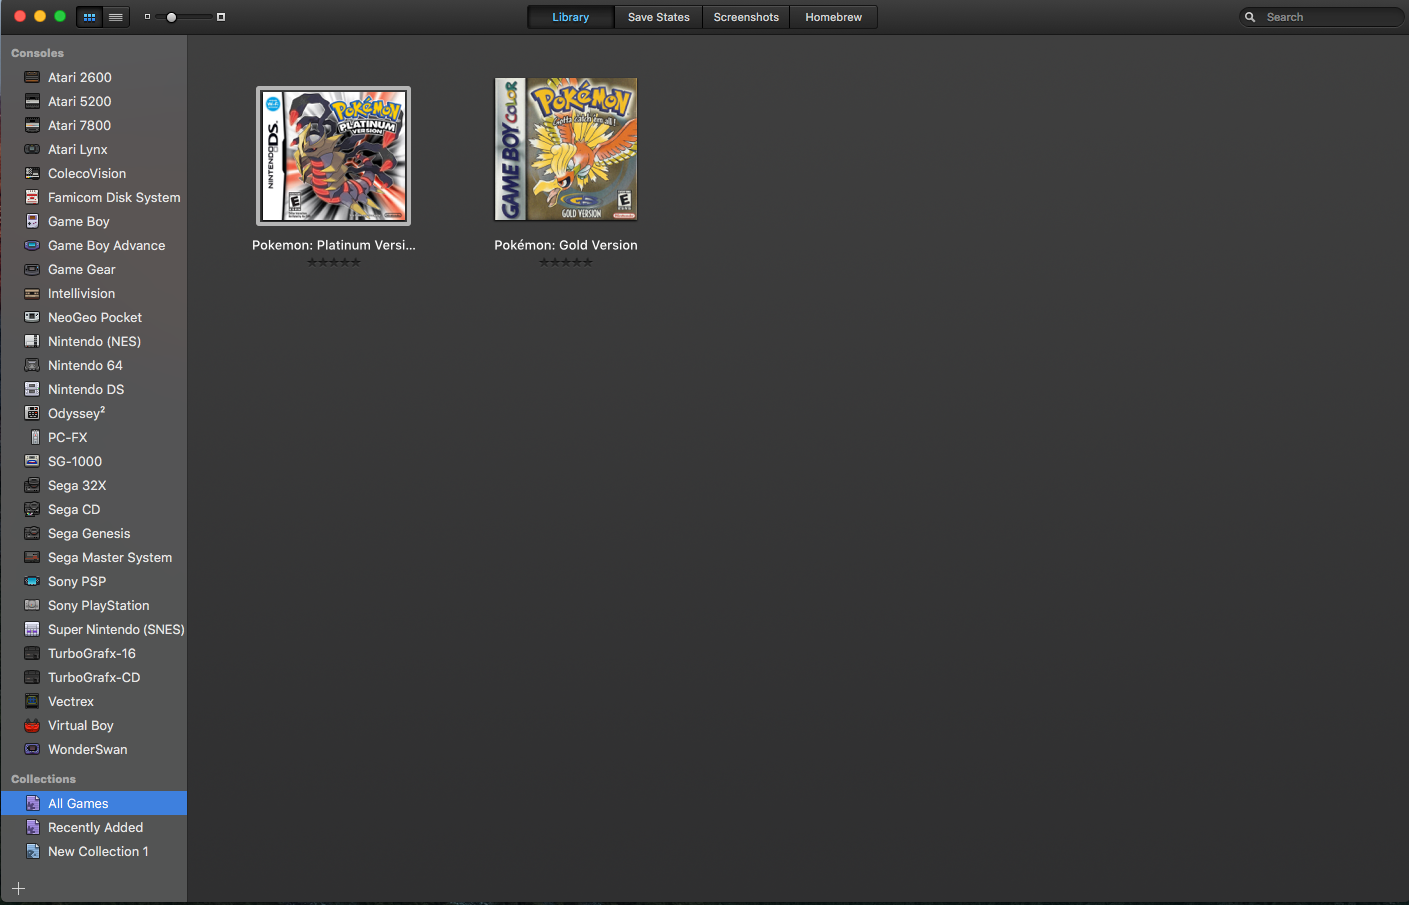Collapse the Collections section header
1409x905 pixels.
click(43, 779)
